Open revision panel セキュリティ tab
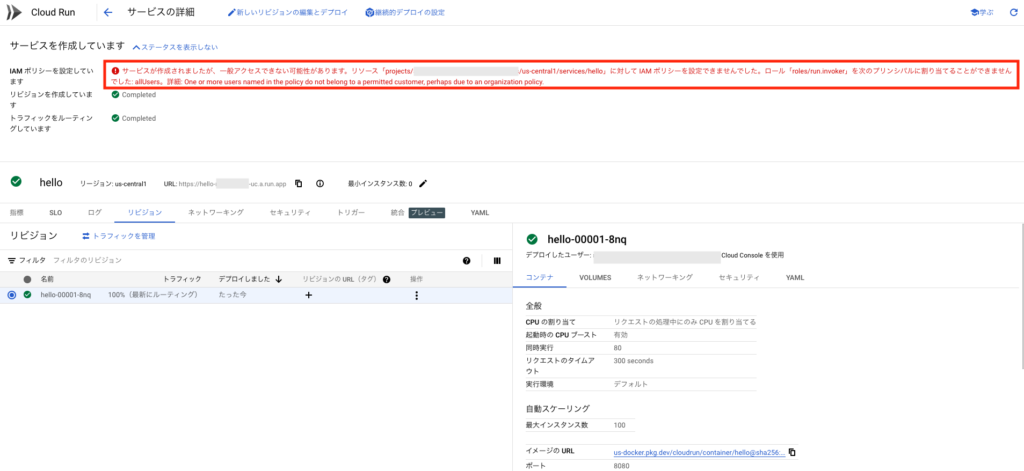 click(739, 278)
